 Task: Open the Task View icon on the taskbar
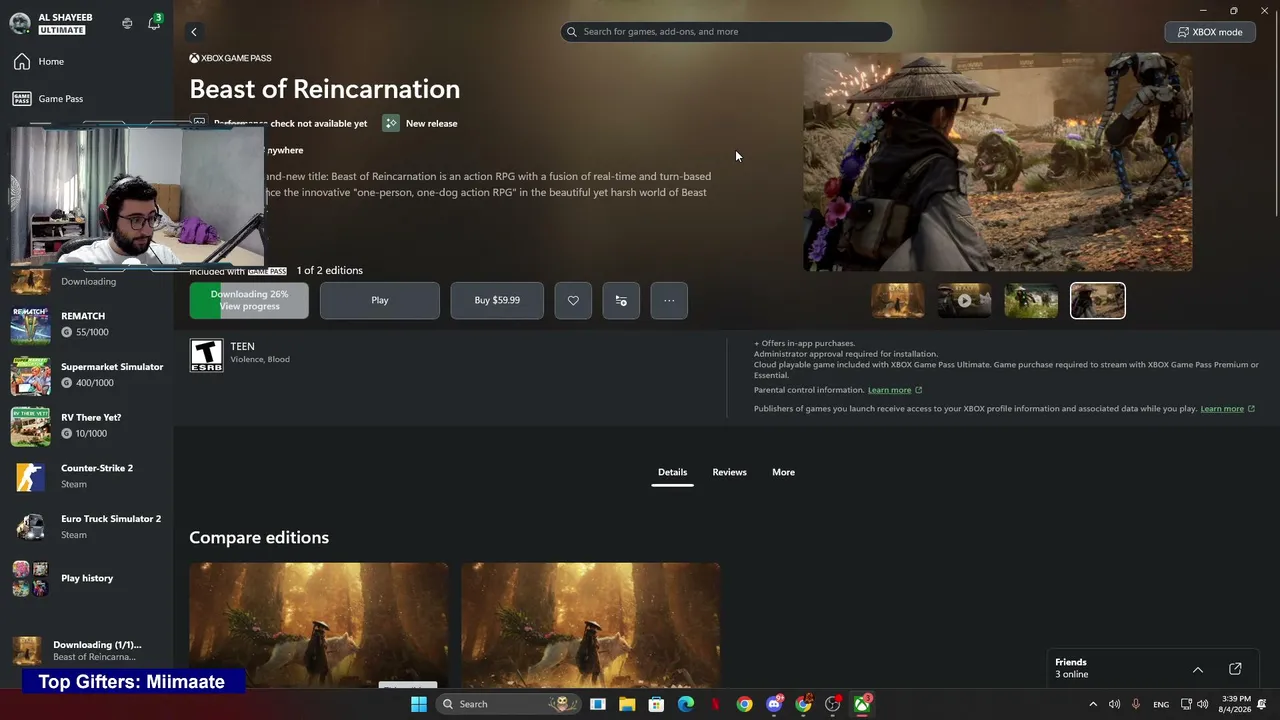(x=598, y=704)
